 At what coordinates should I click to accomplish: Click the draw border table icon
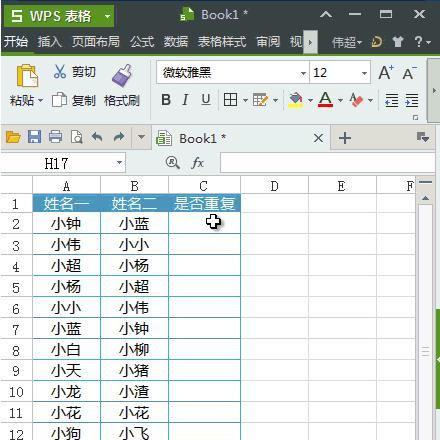click(260, 100)
